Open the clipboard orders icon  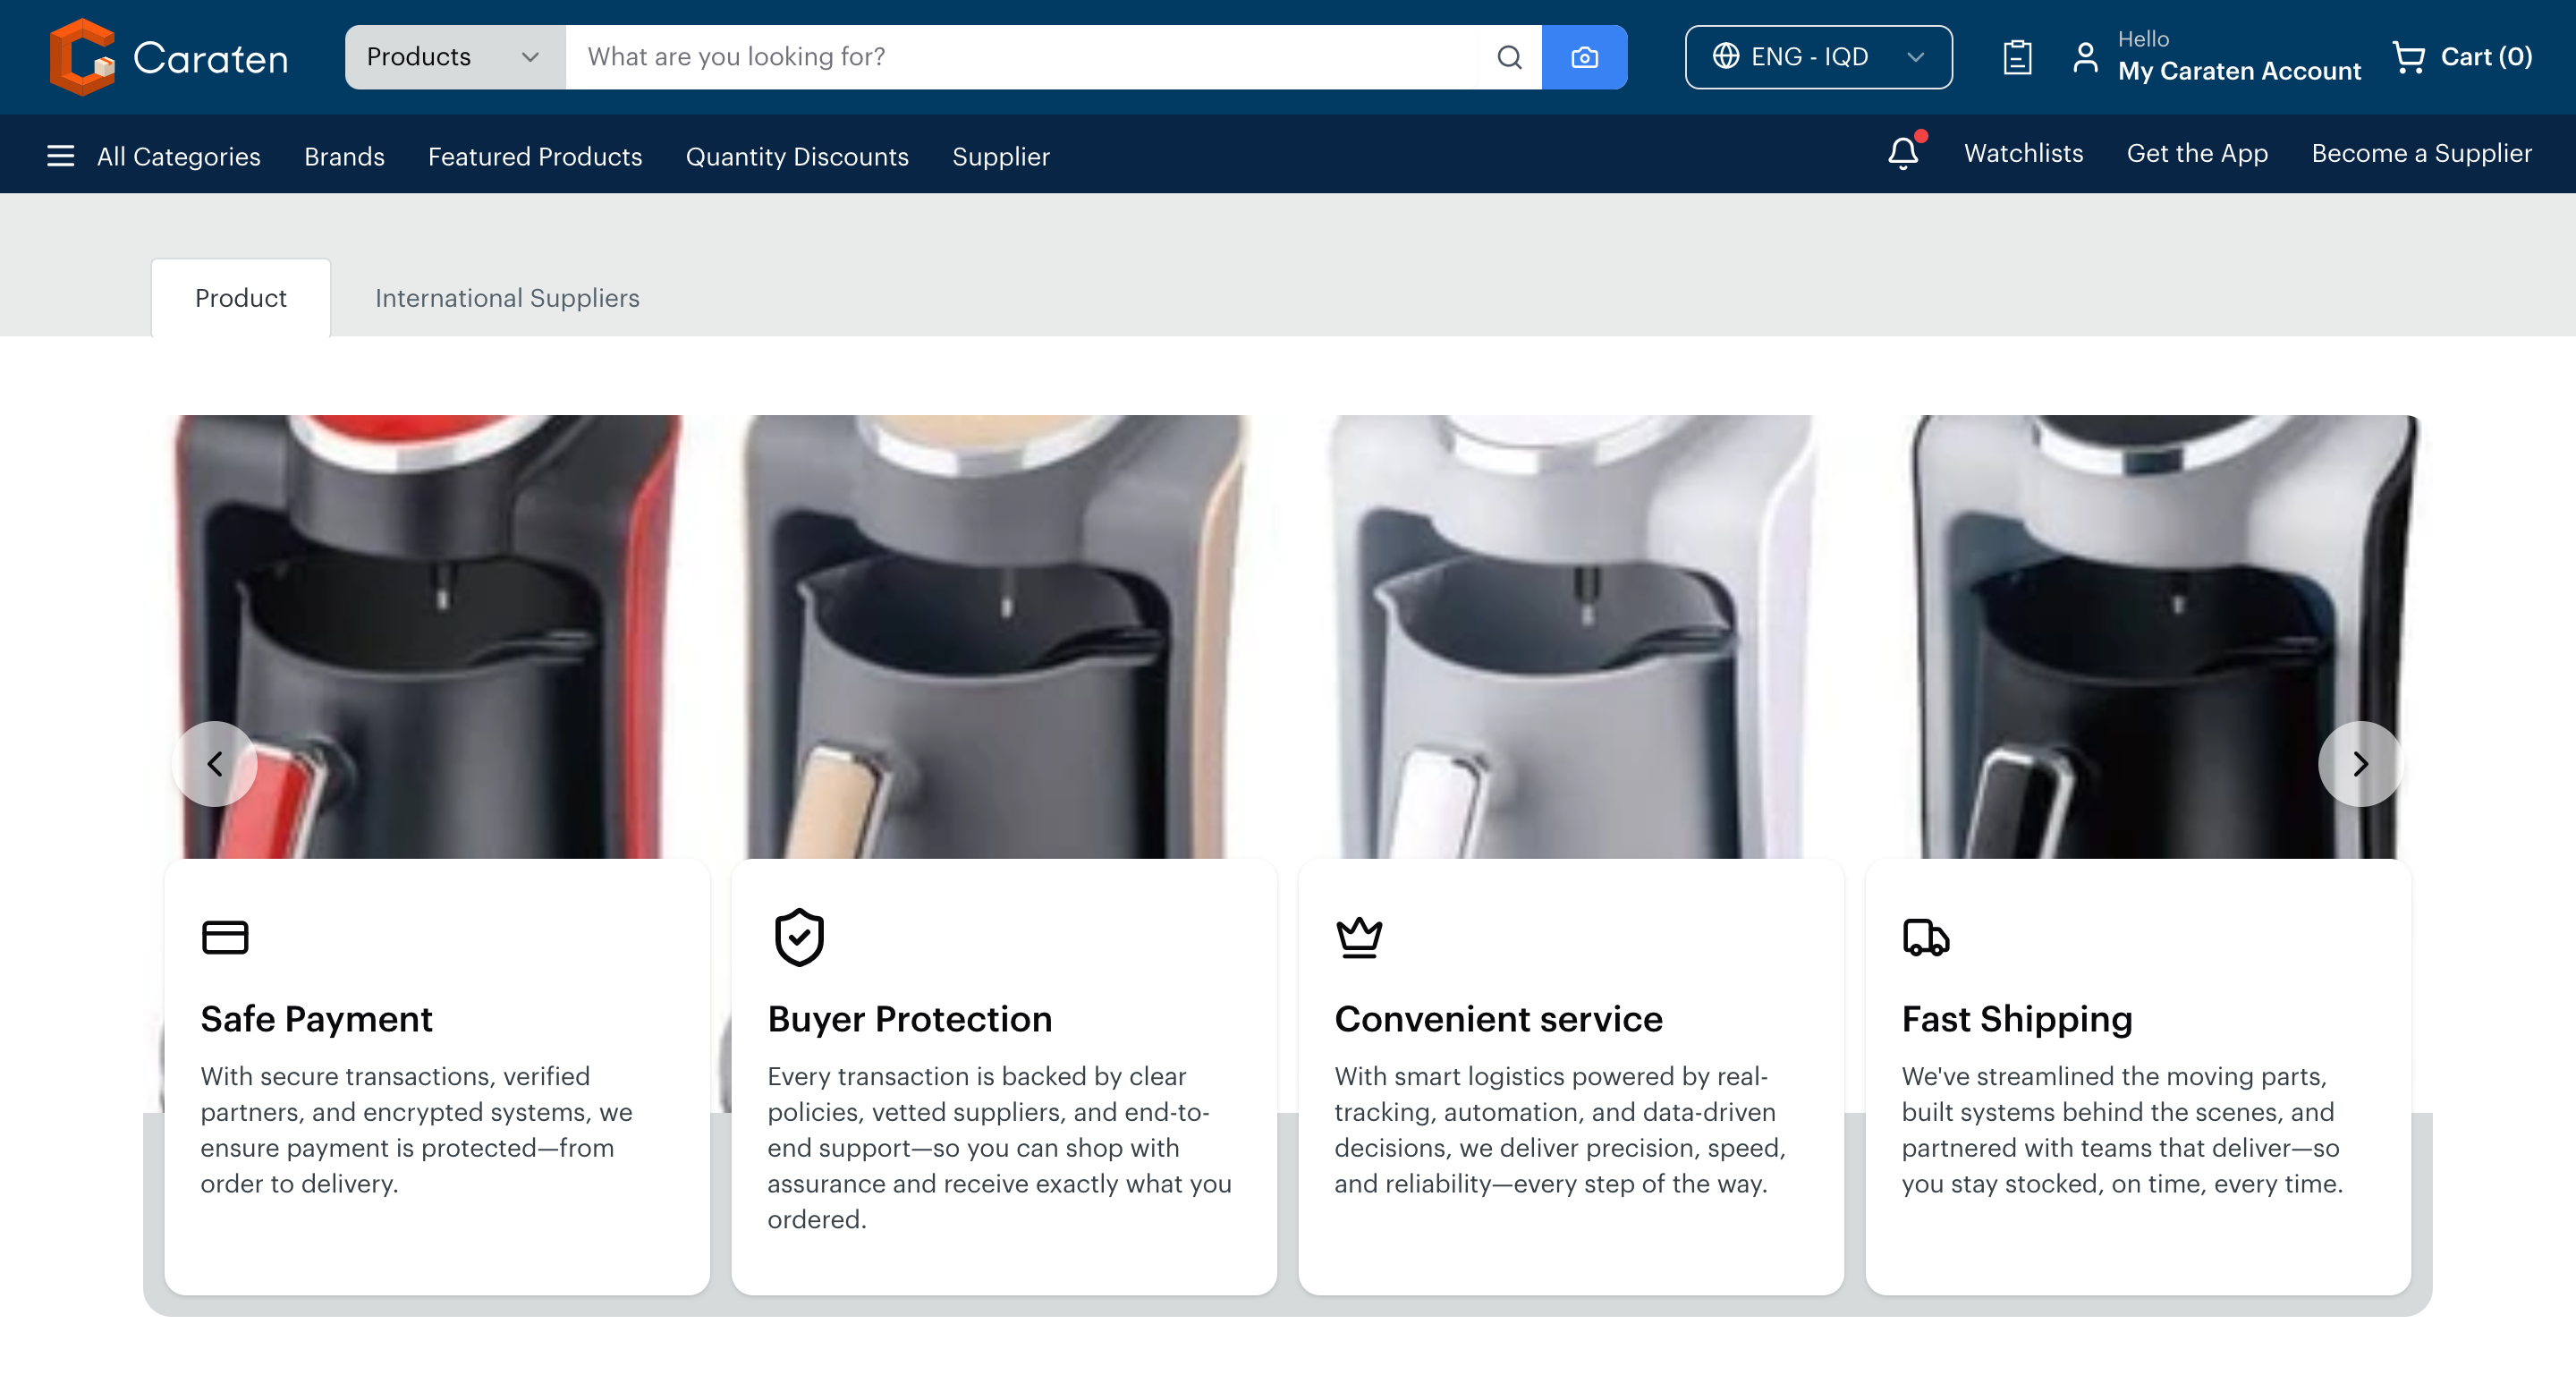[2017, 57]
